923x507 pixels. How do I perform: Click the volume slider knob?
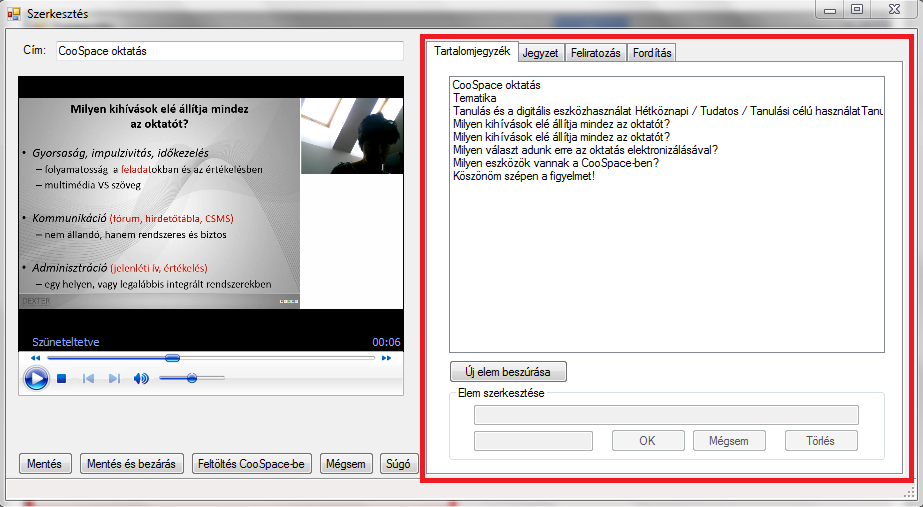click(x=192, y=378)
